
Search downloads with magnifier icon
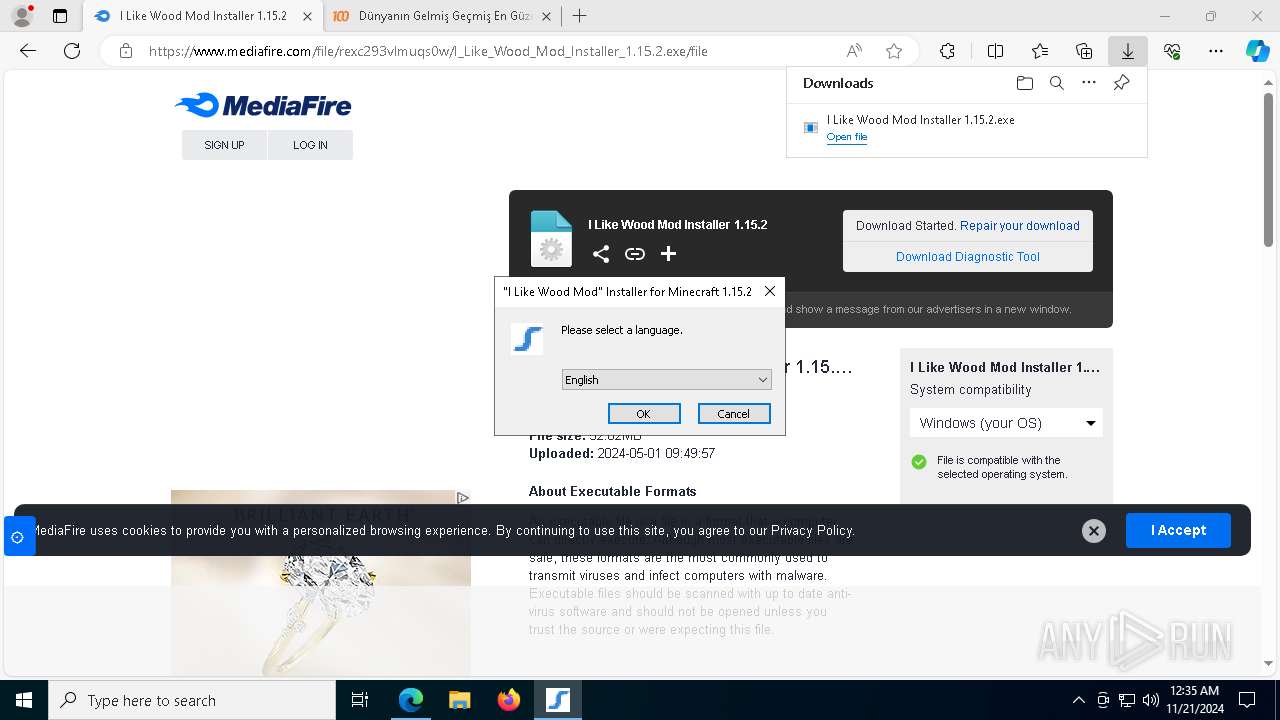(x=1056, y=83)
